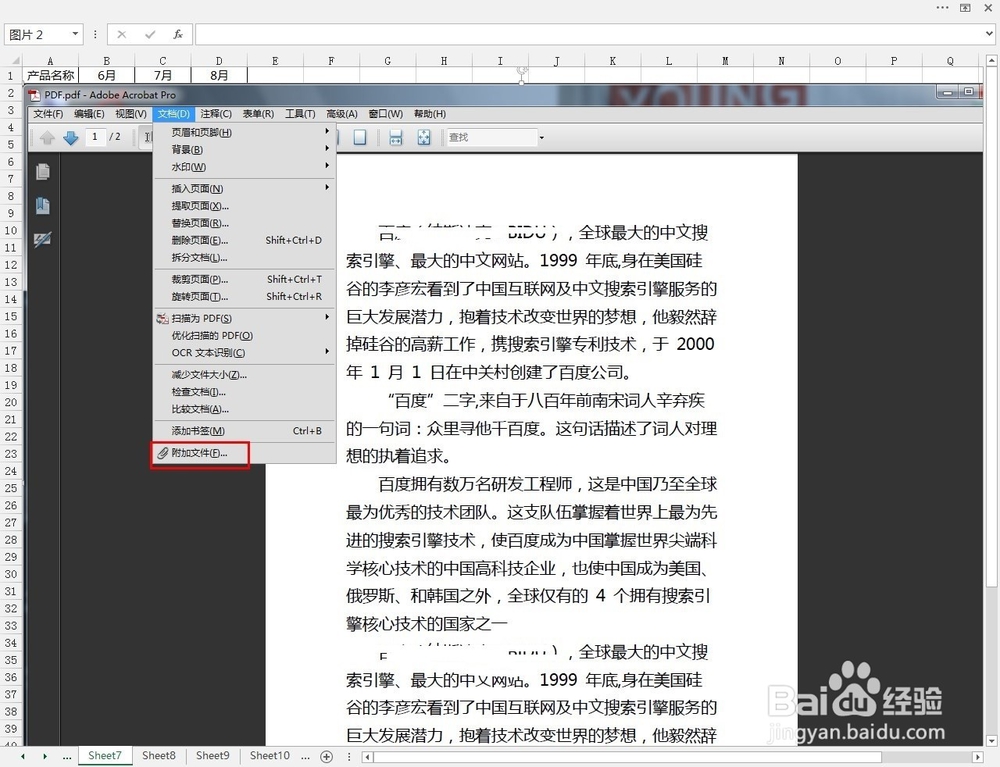This screenshot has height=767, width=1000.
Task: Choose 检查文档(I)... entry
Action: [x=245, y=391]
